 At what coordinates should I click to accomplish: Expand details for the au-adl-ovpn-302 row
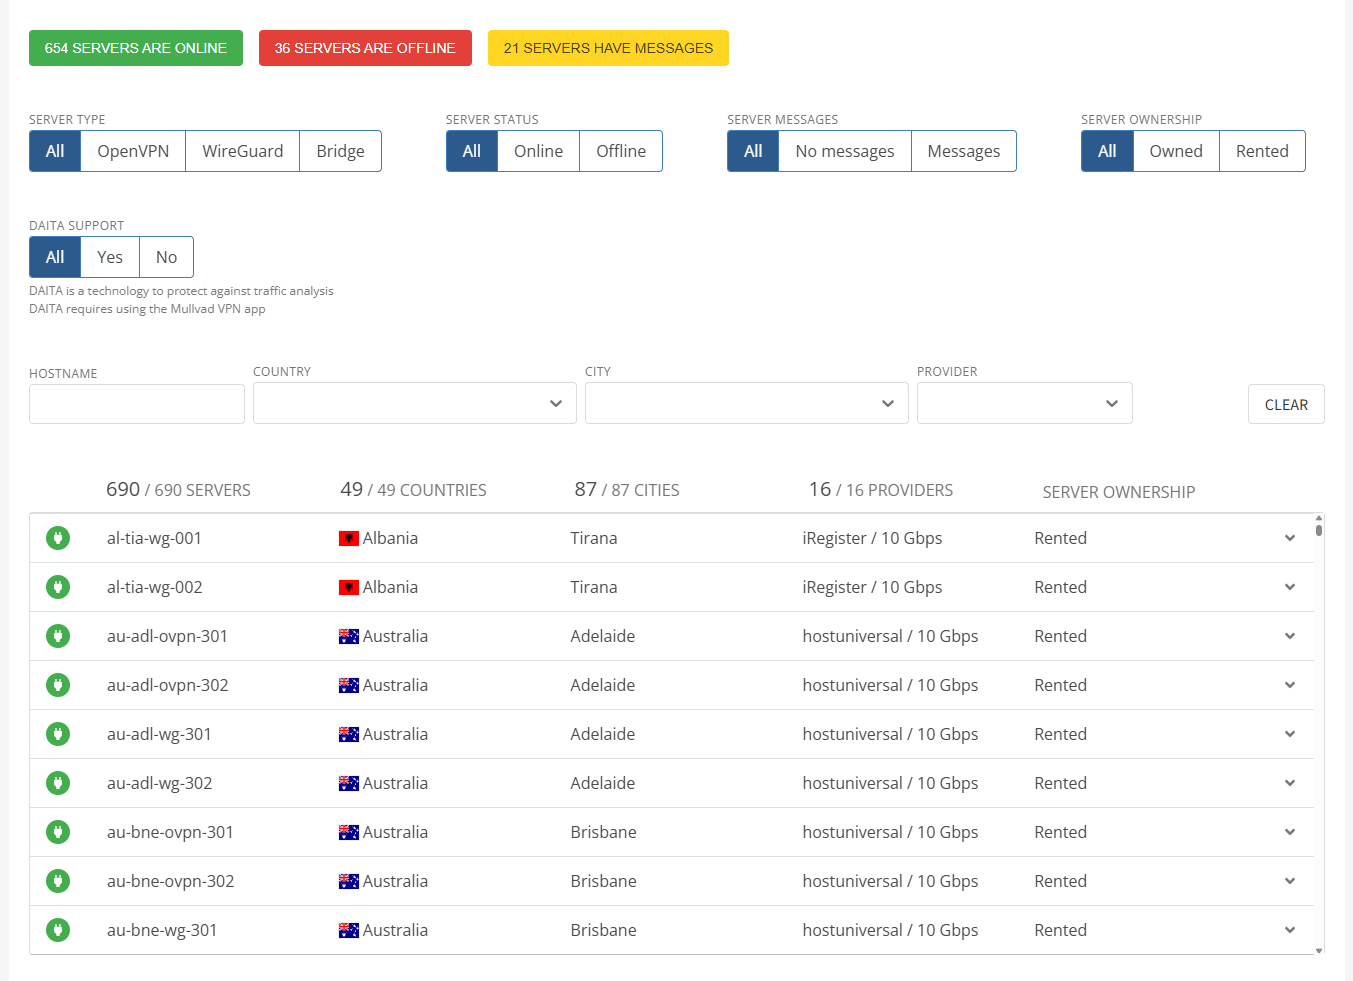pos(1289,685)
